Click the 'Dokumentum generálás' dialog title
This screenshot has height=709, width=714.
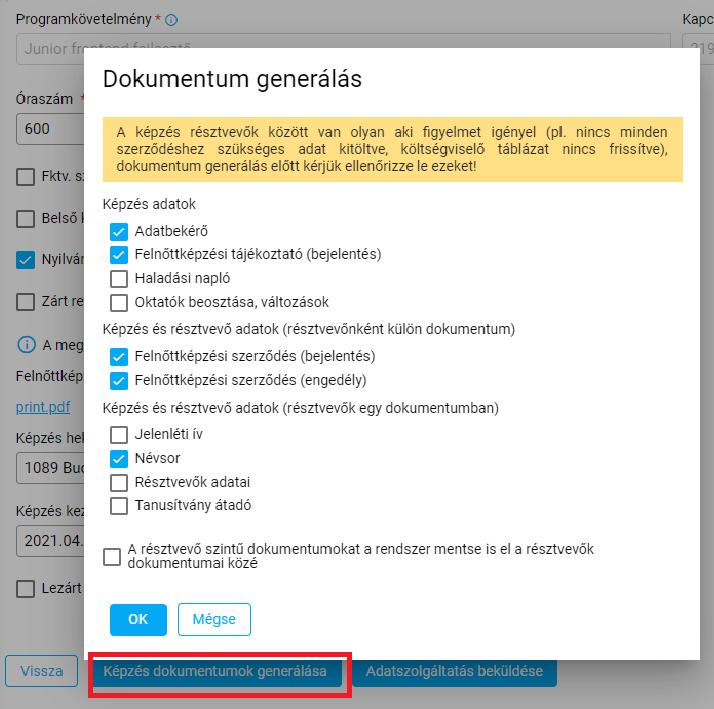pos(232,79)
